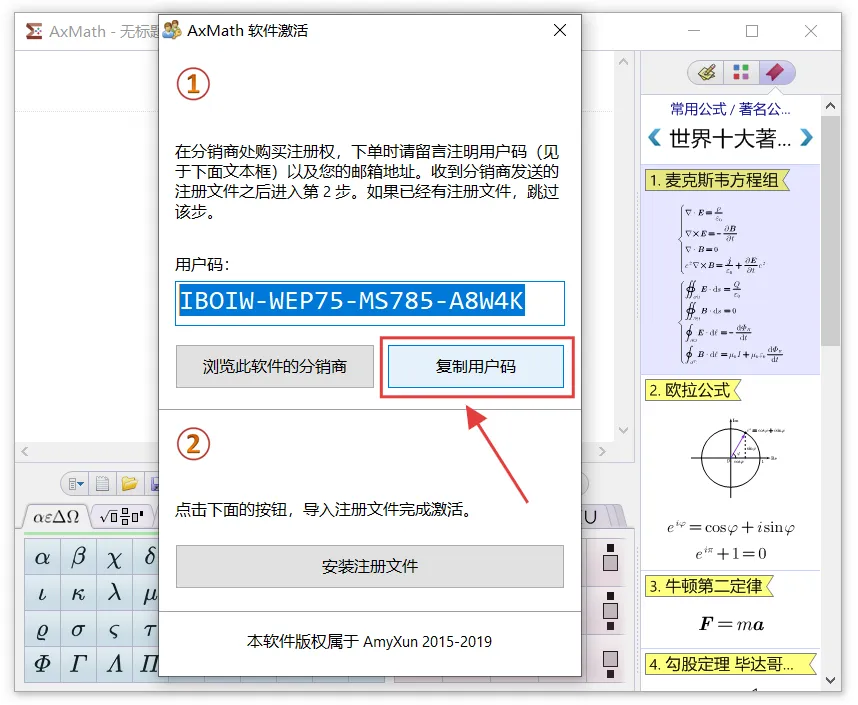Insert the alpha α symbol
Screen dimensions: 858x705
click(x=42, y=557)
